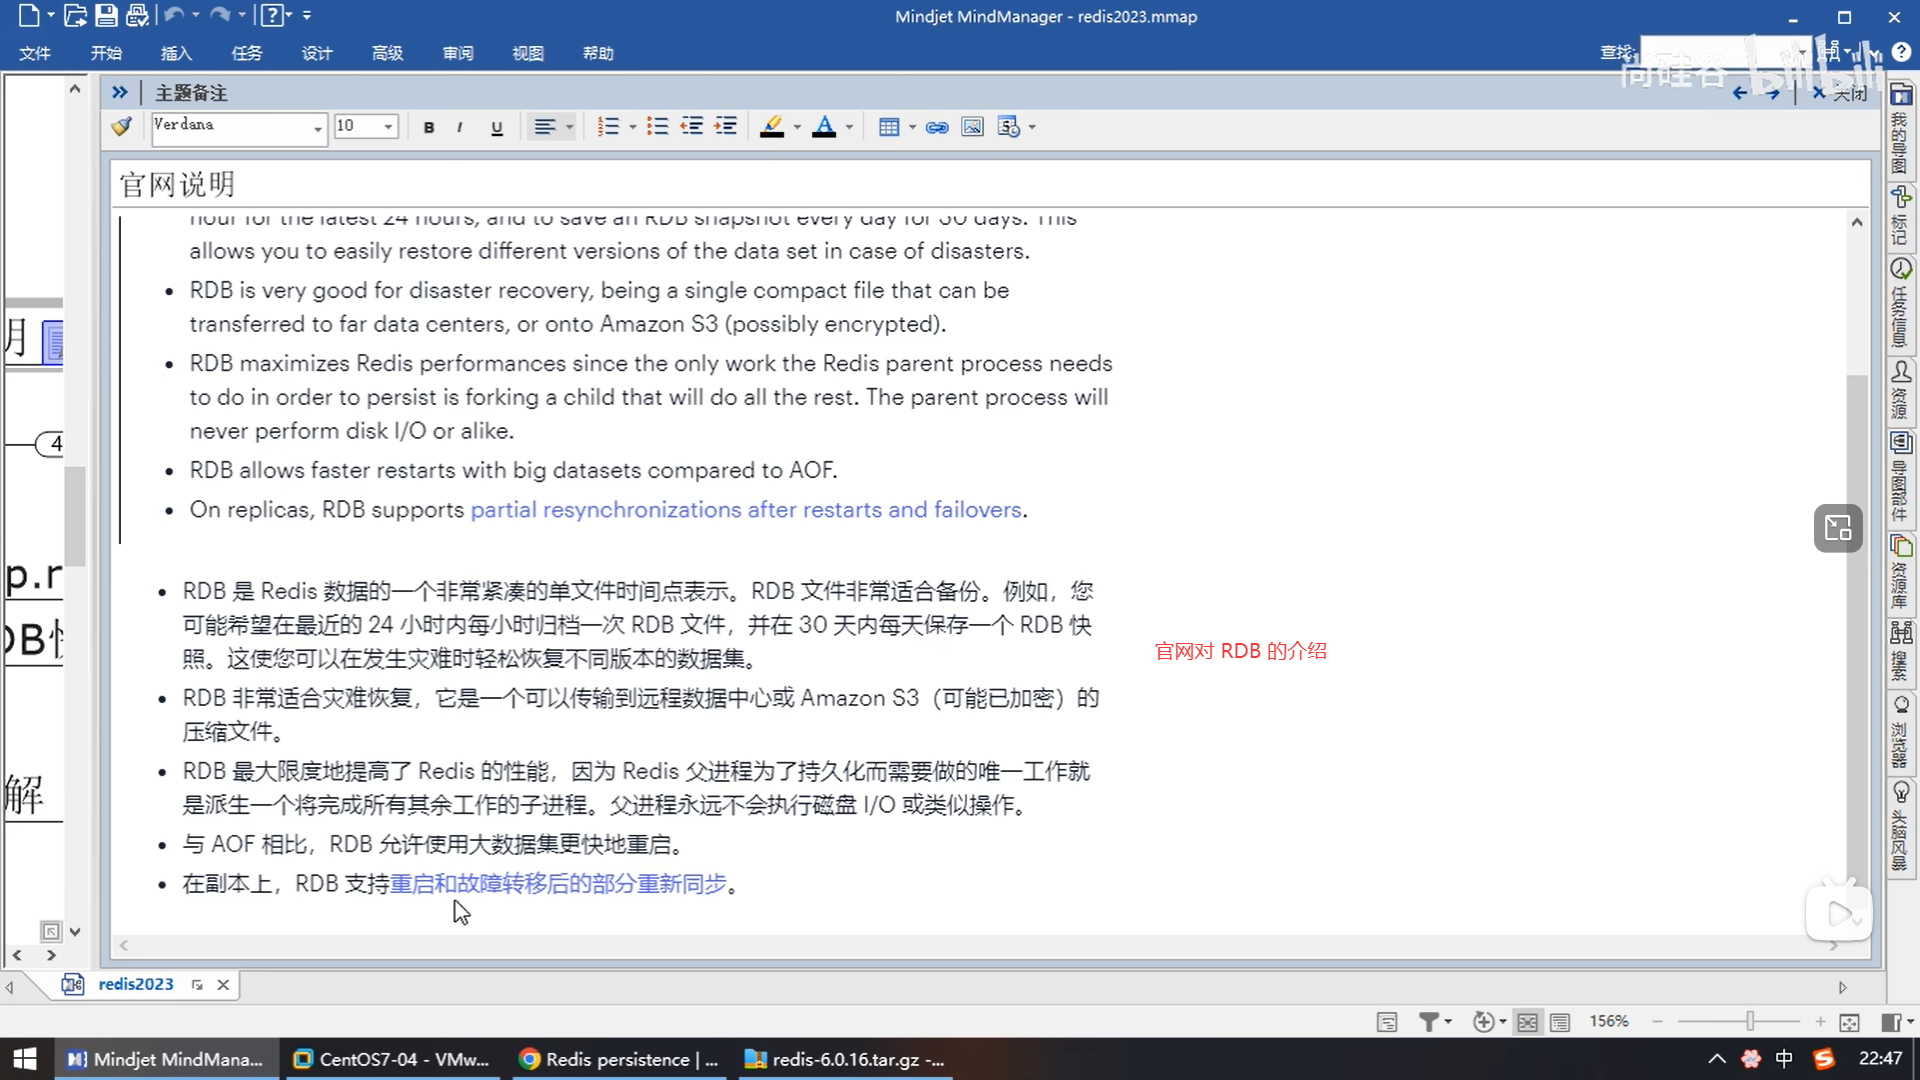The image size is (1920, 1080).
Task: Increase indent of notes text
Action: coord(726,127)
